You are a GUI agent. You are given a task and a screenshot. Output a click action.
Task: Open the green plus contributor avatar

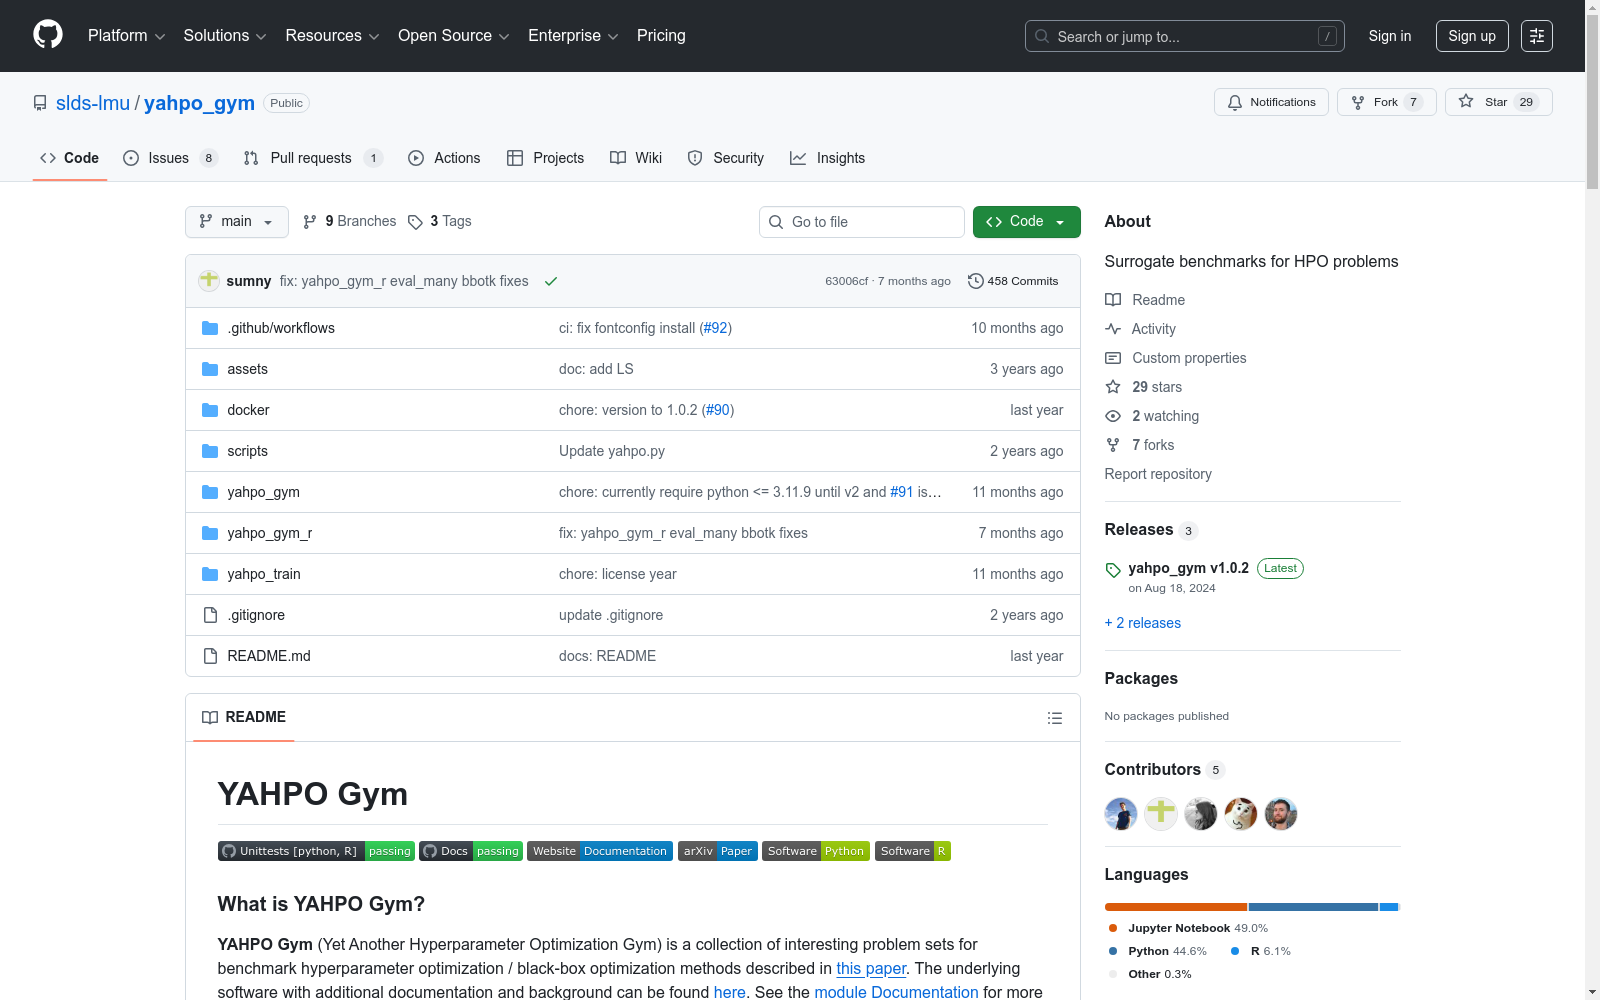click(1161, 814)
